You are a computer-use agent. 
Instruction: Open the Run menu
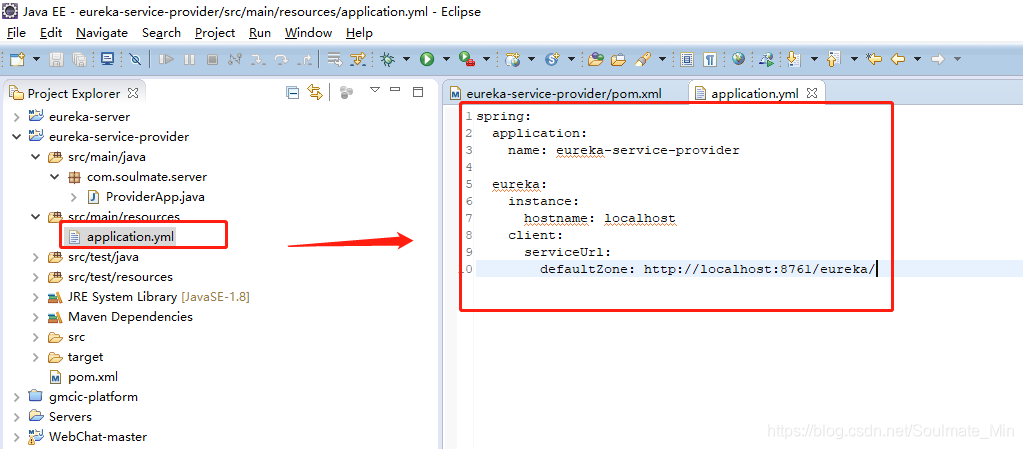click(x=260, y=33)
